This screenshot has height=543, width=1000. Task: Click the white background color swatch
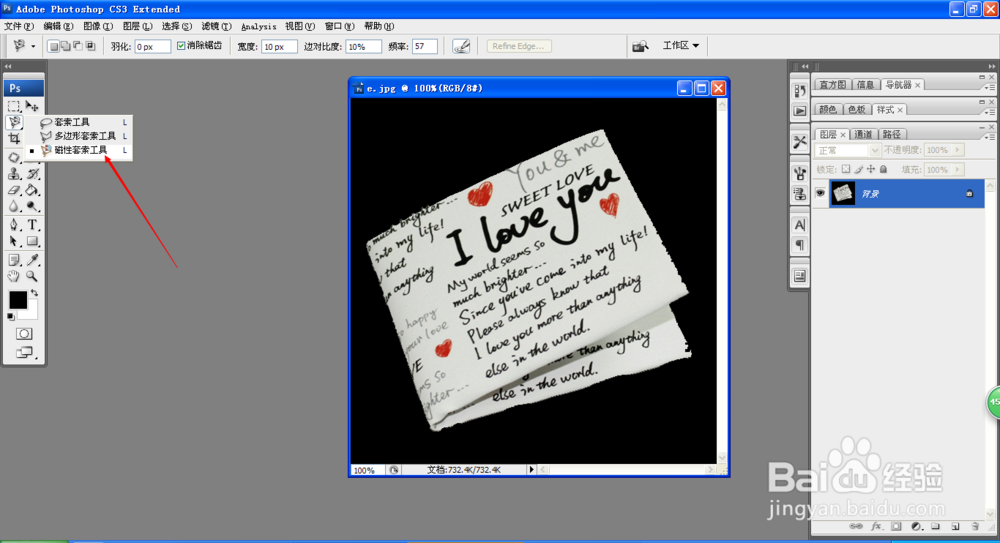(31, 313)
